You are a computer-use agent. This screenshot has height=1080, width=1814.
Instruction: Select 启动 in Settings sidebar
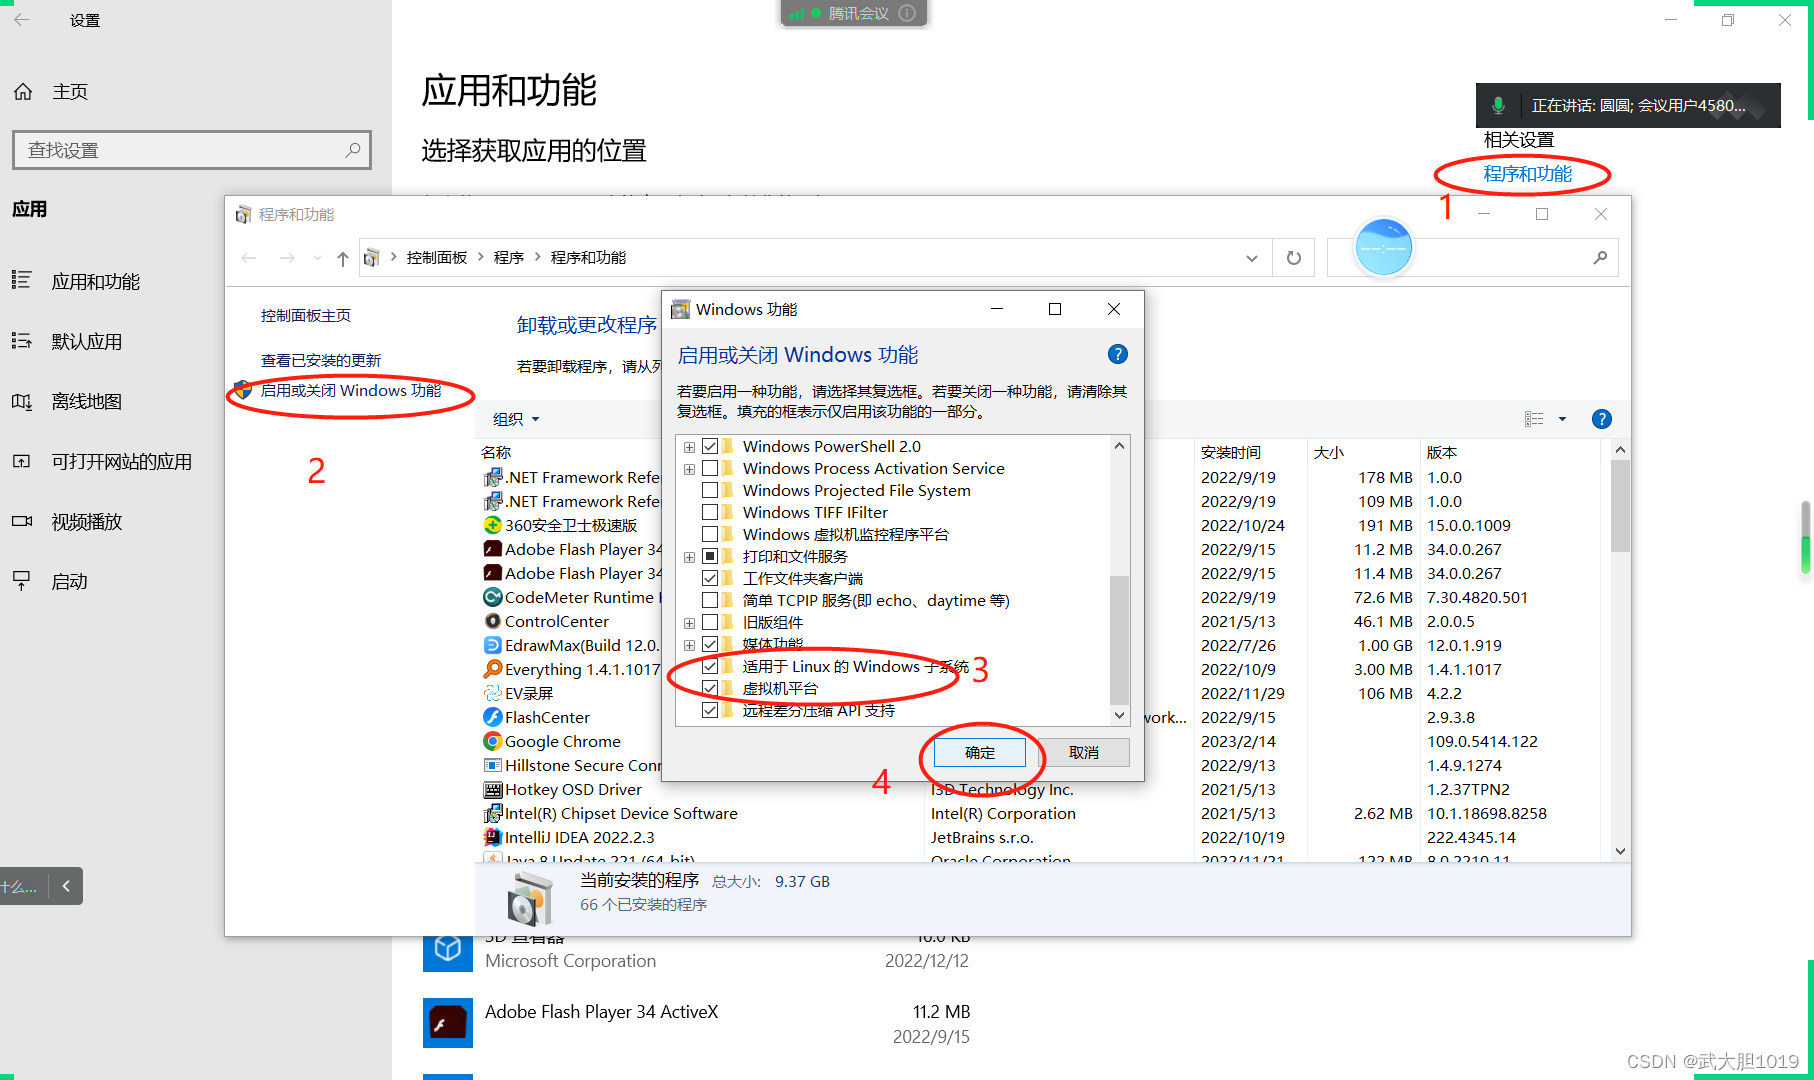coord(70,582)
